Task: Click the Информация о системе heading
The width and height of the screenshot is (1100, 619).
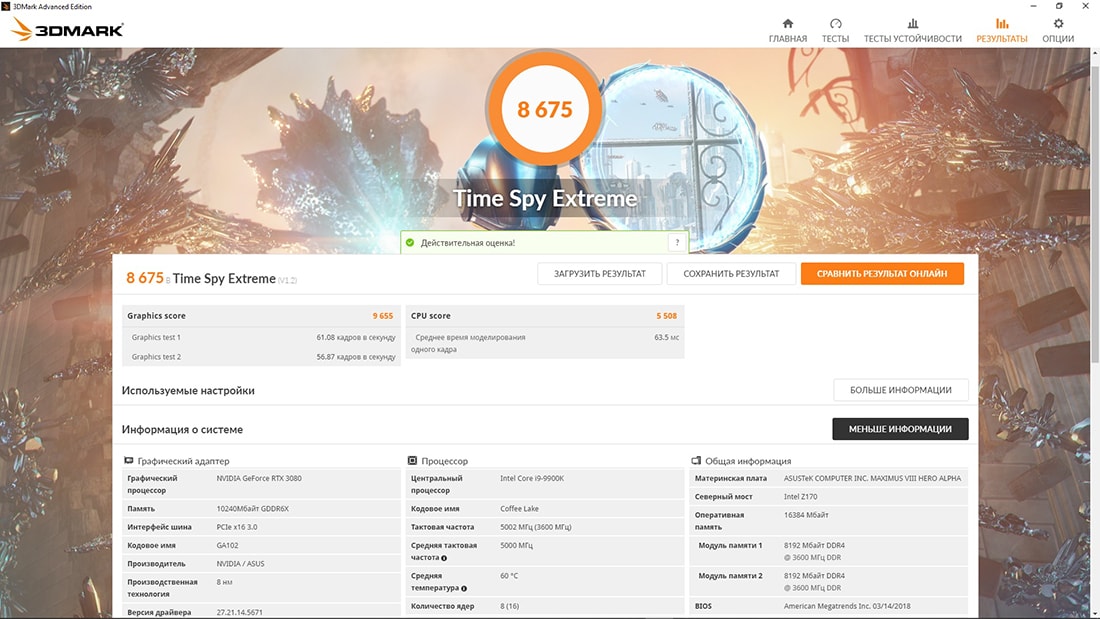Action: click(182, 430)
